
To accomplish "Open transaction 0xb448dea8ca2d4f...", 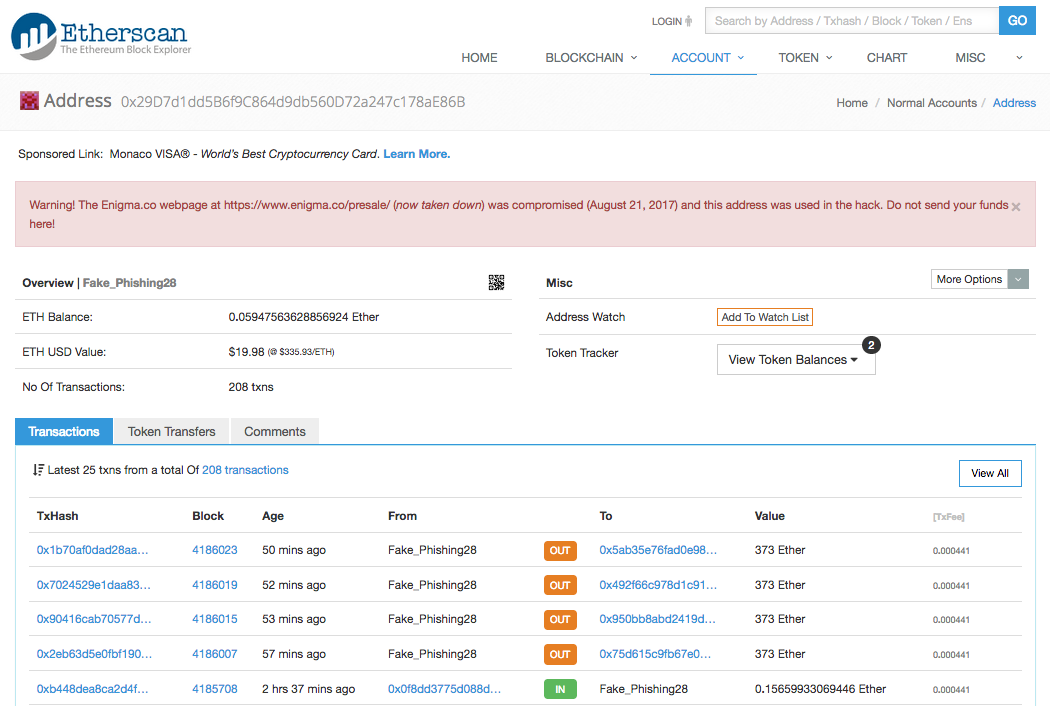I will [x=92, y=689].
